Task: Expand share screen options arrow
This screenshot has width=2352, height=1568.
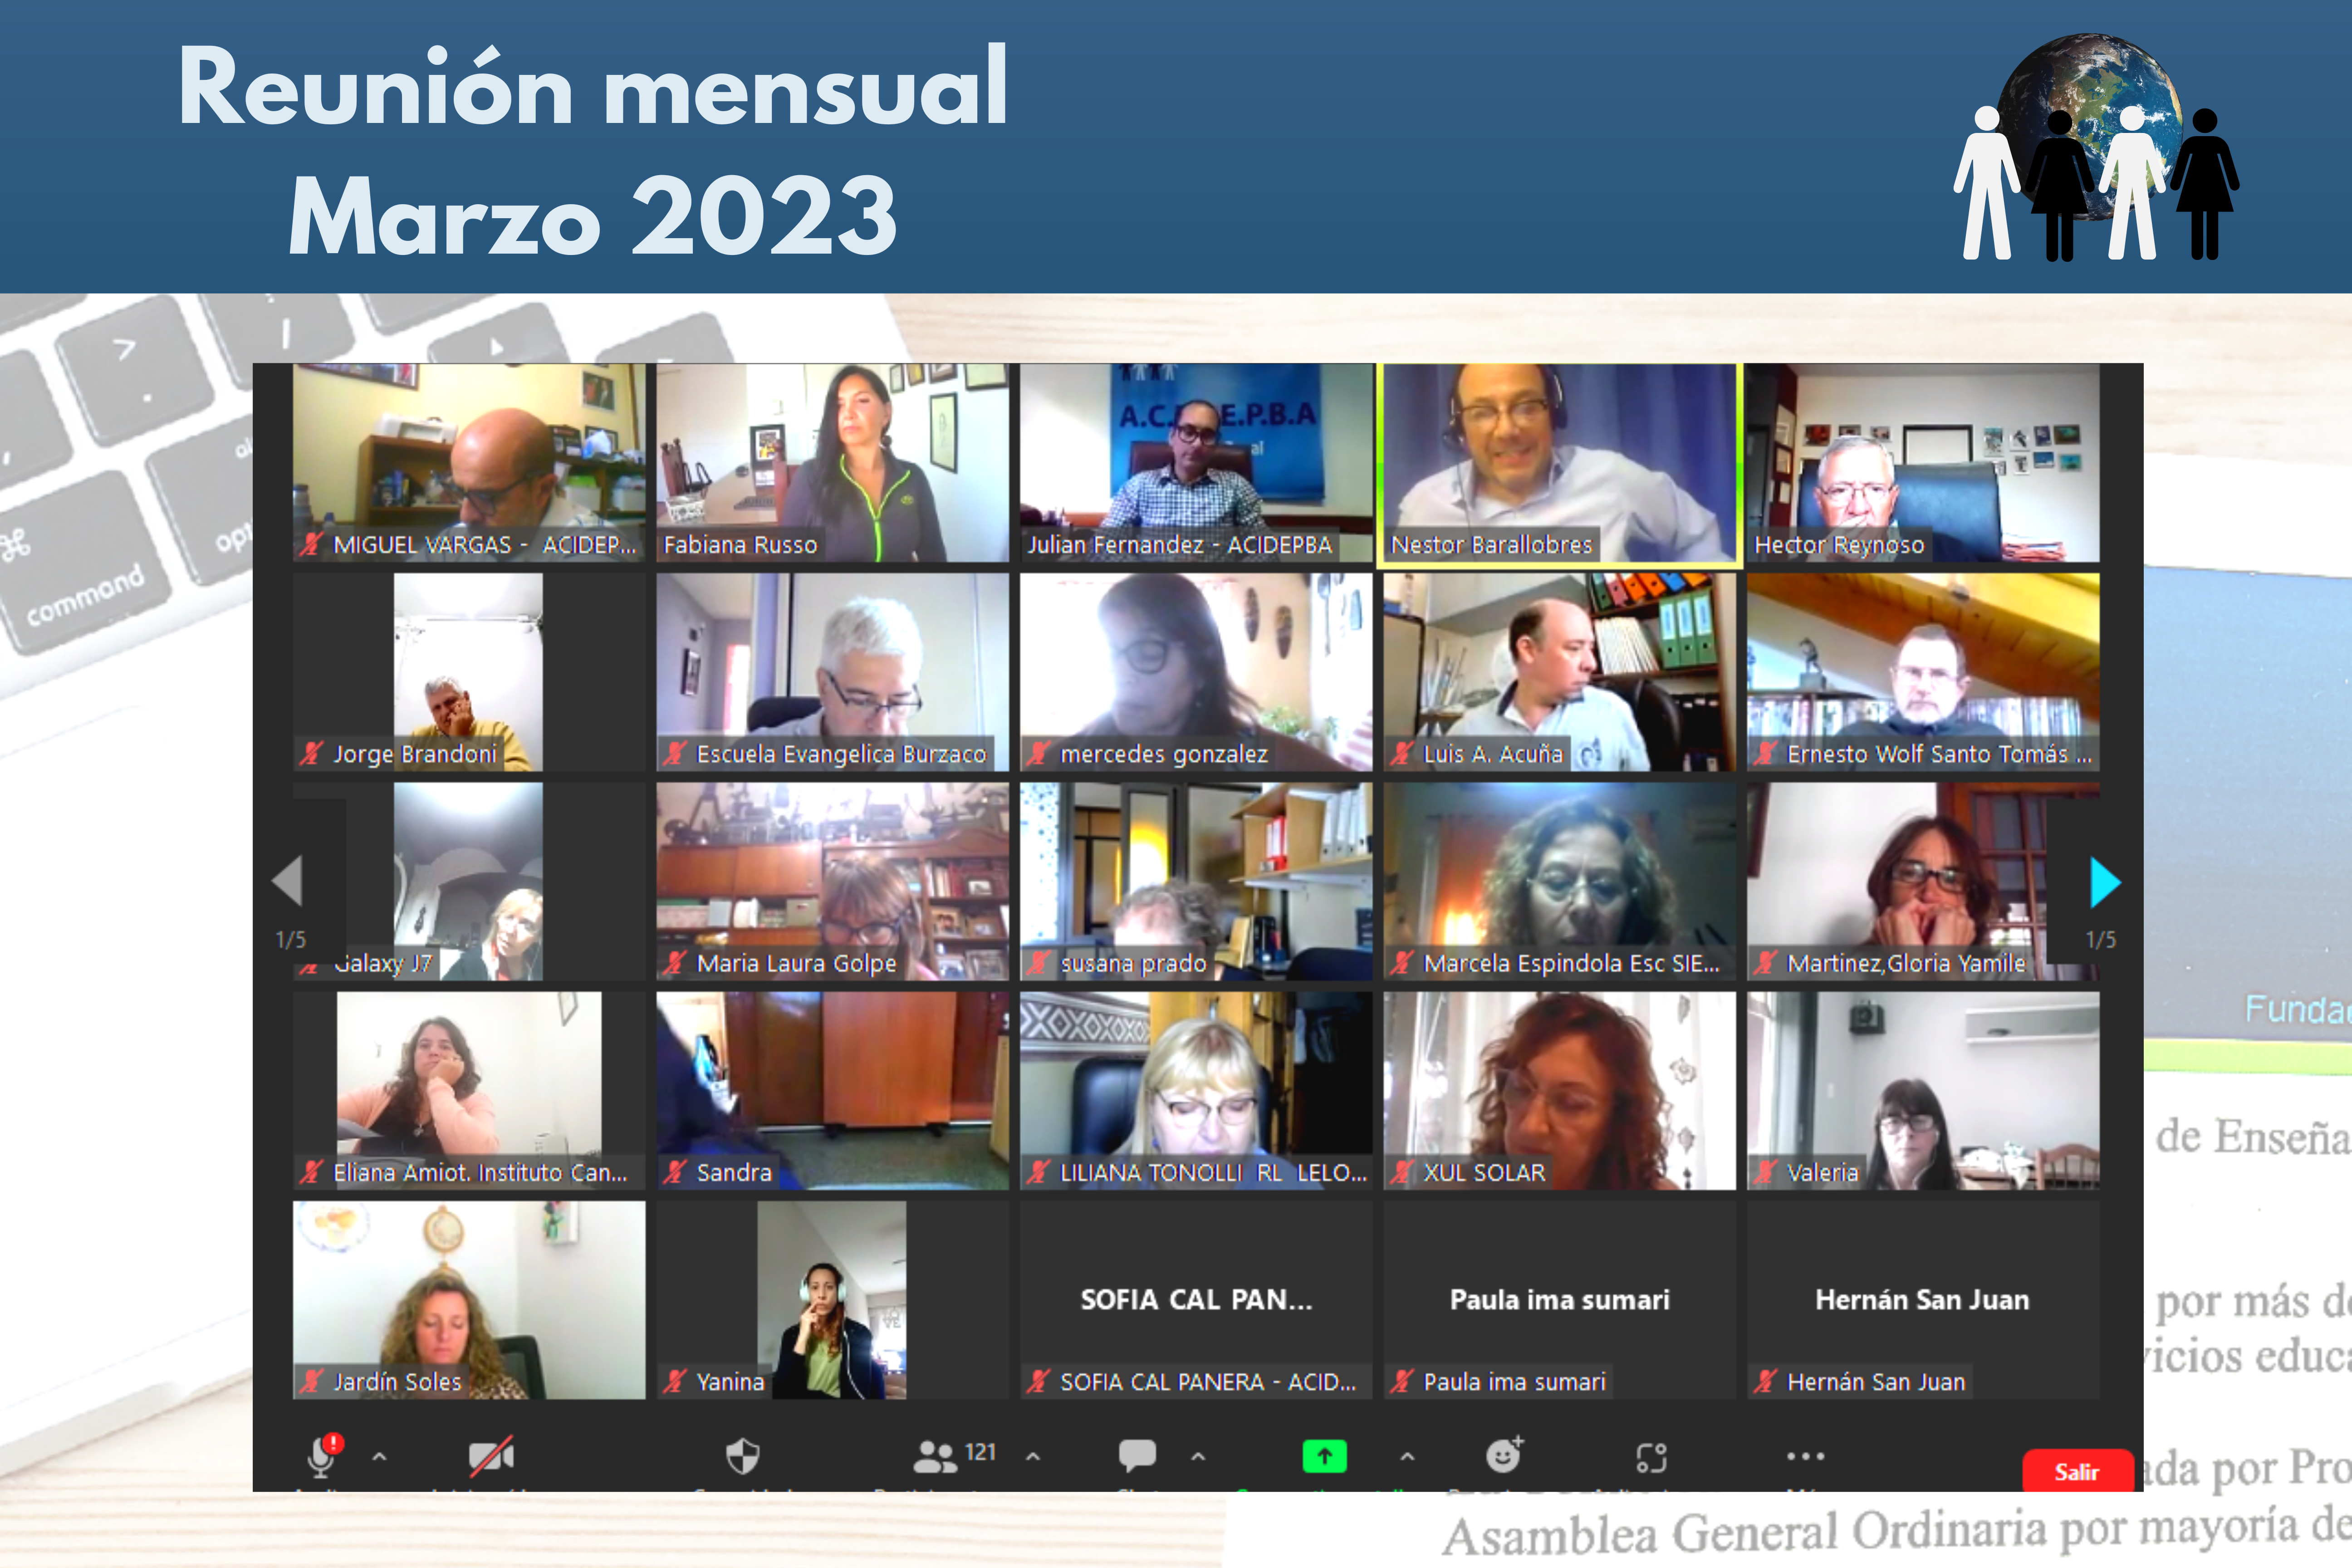Action: (x=1407, y=1457)
